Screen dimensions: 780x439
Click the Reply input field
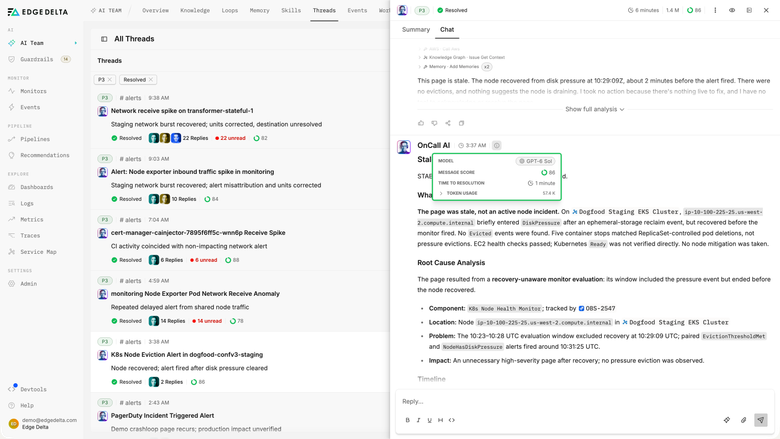[585, 401]
